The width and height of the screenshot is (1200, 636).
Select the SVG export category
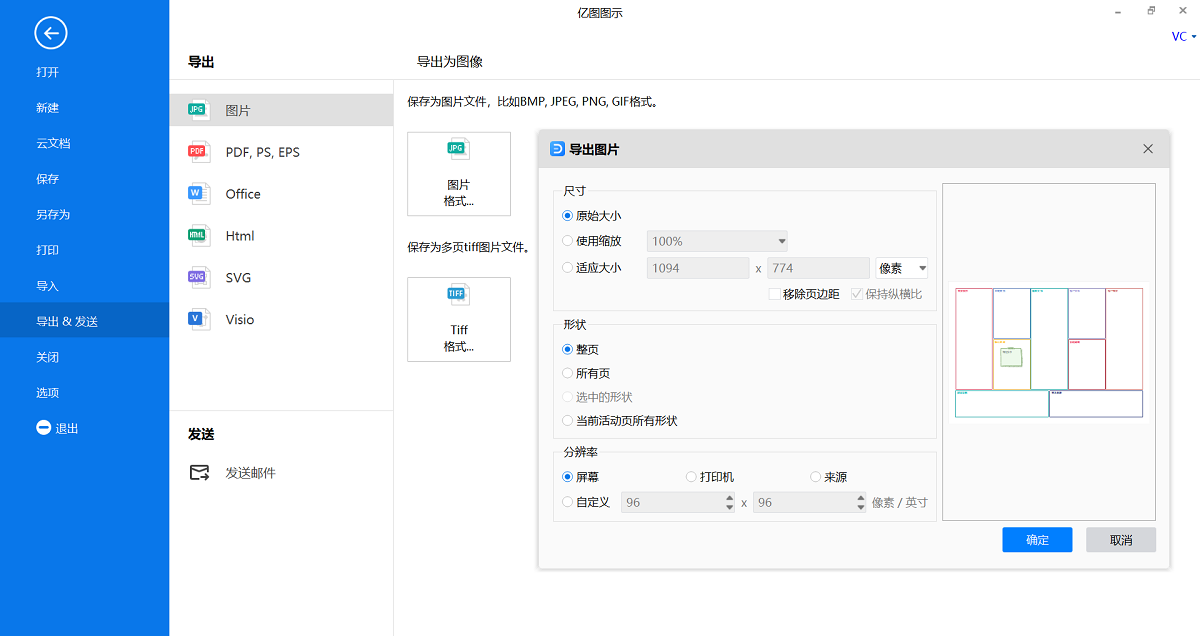coord(281,278)
